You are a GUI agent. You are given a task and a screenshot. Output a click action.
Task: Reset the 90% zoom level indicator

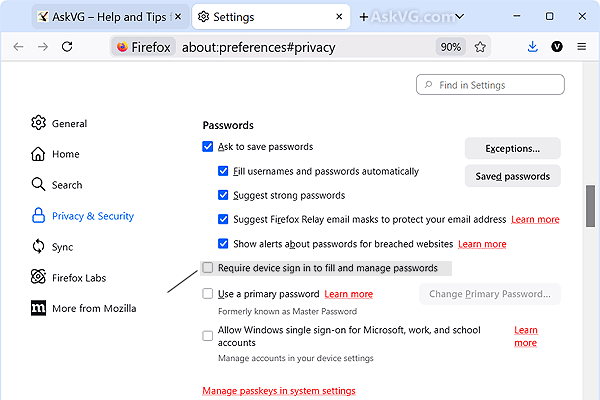[450, 47]
